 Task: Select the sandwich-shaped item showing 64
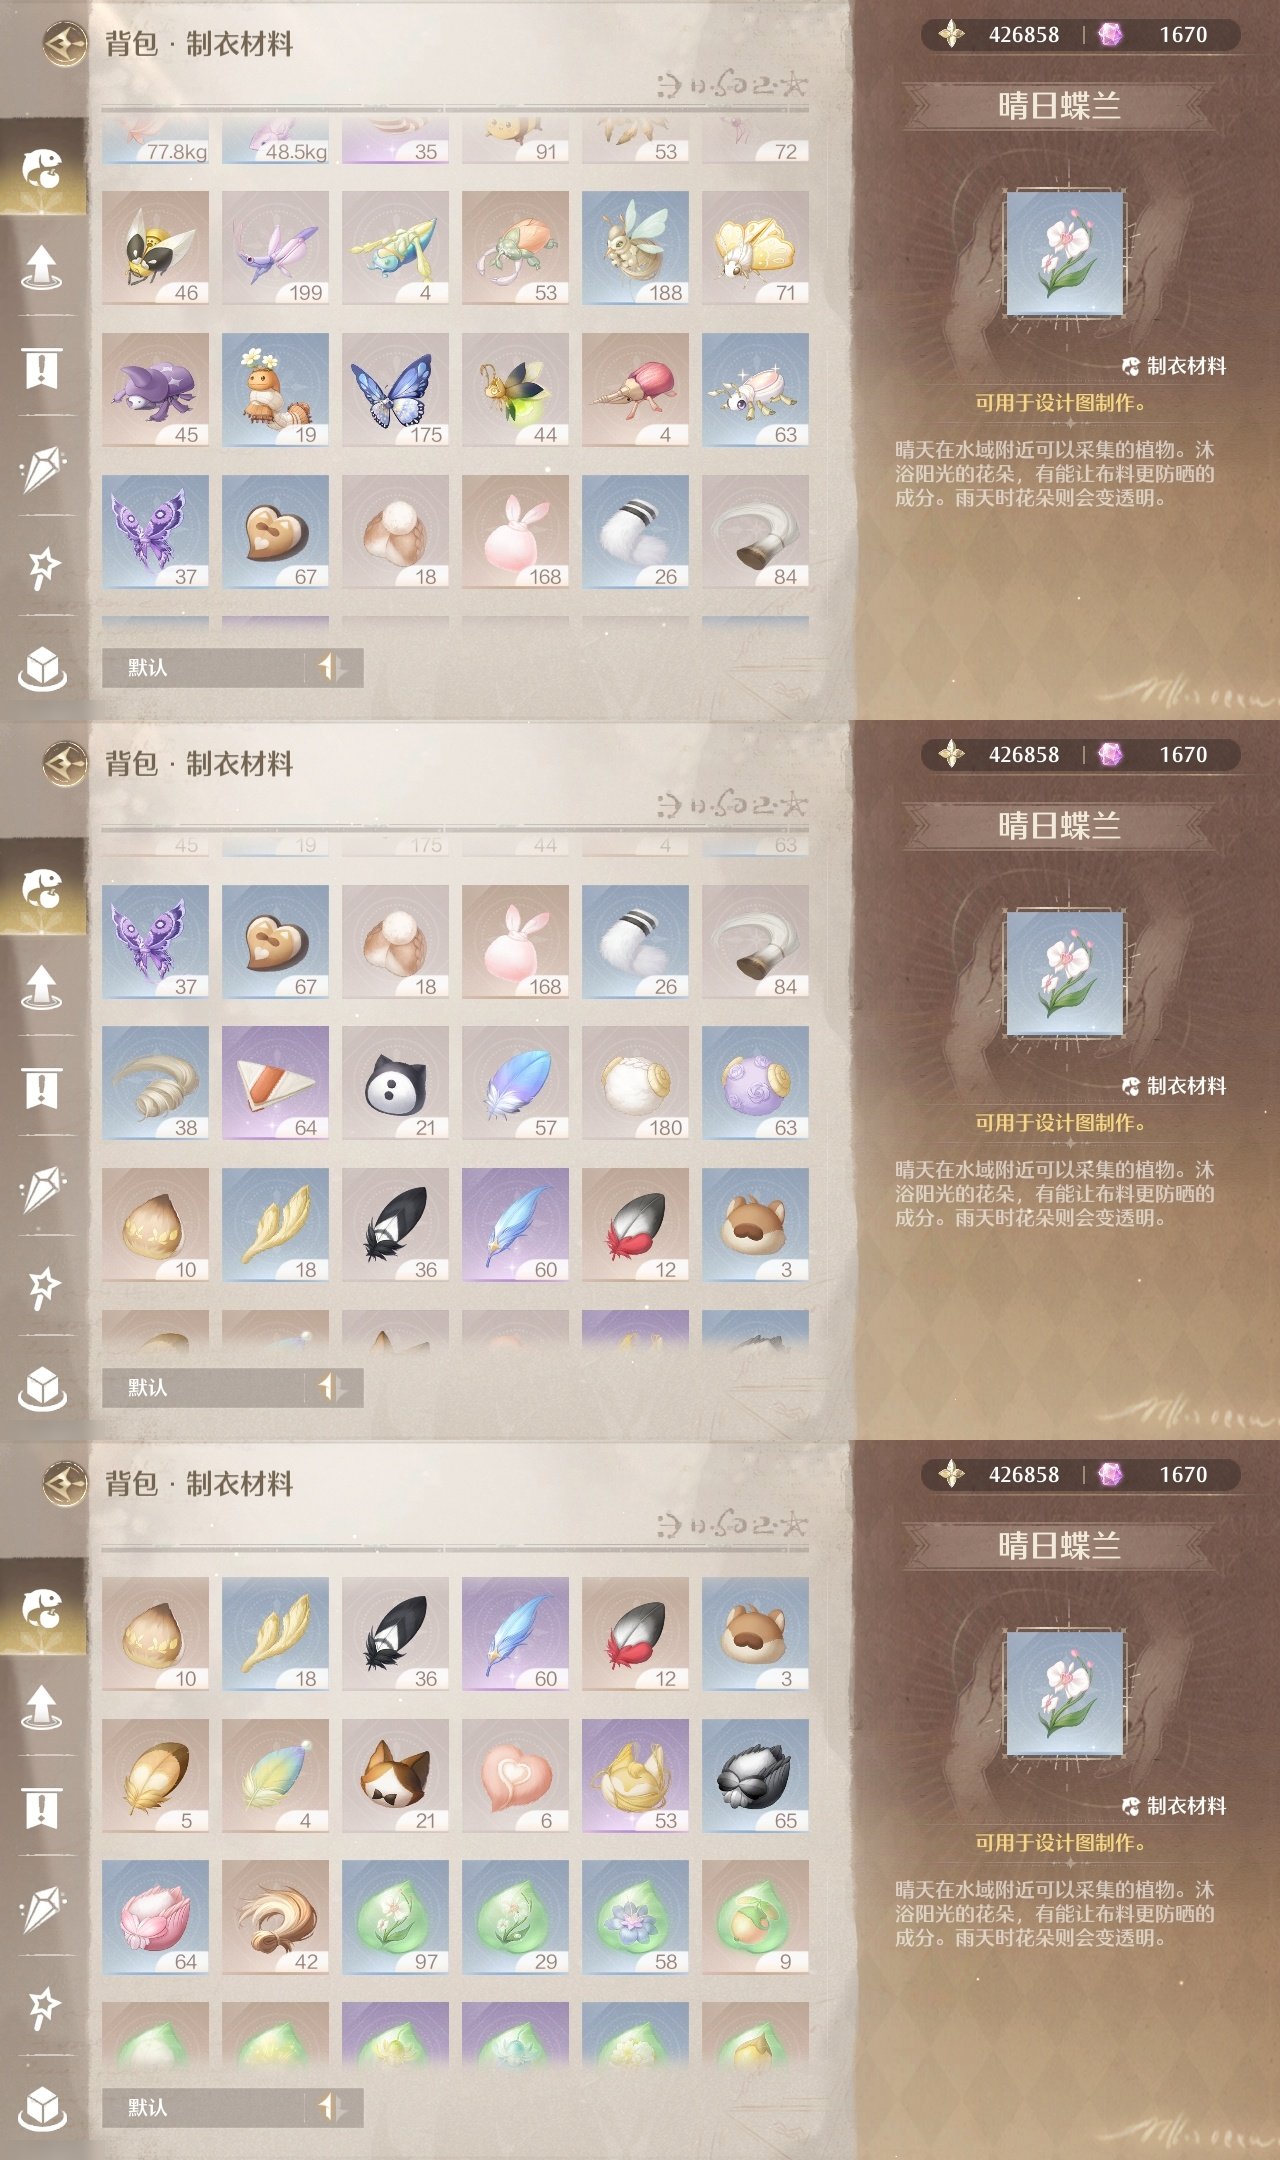point(275,1083)
